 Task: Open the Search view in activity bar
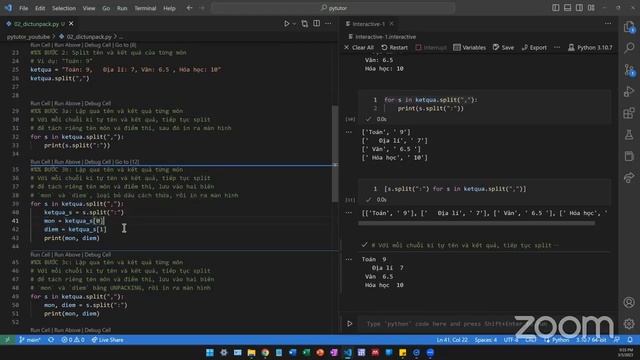[629, 48]
